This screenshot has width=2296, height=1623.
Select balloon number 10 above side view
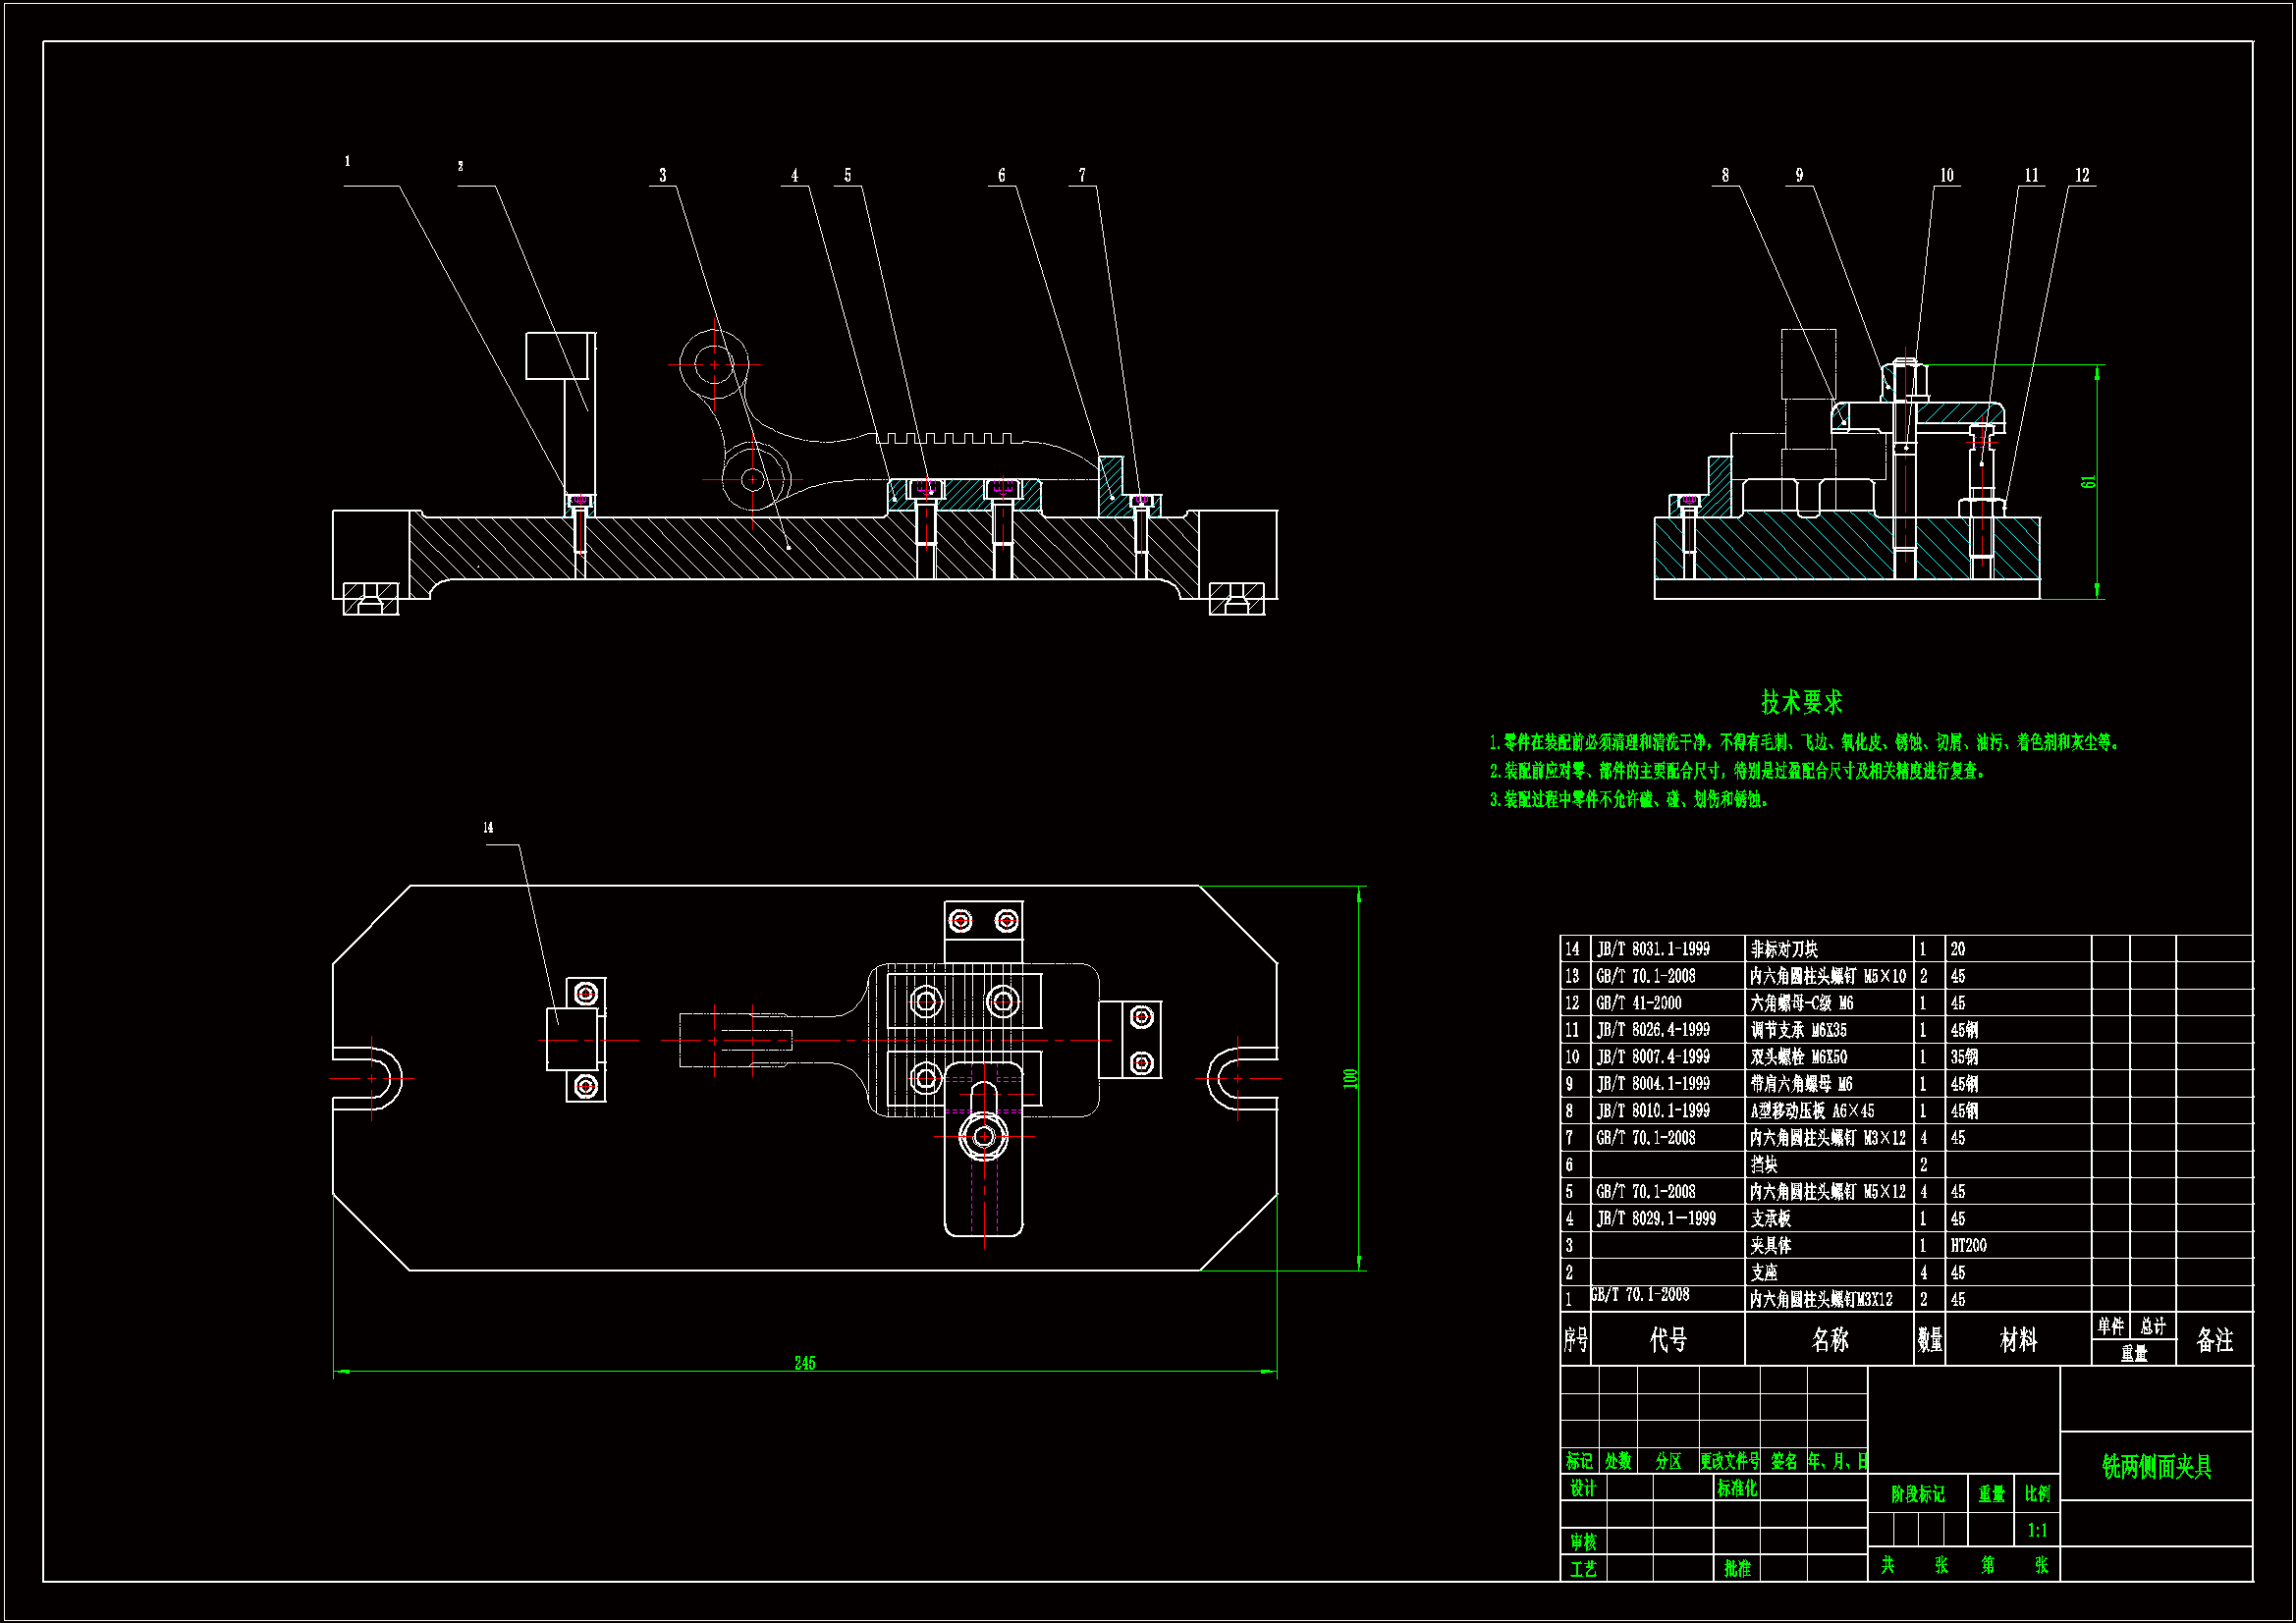(x=1946, y=175)
